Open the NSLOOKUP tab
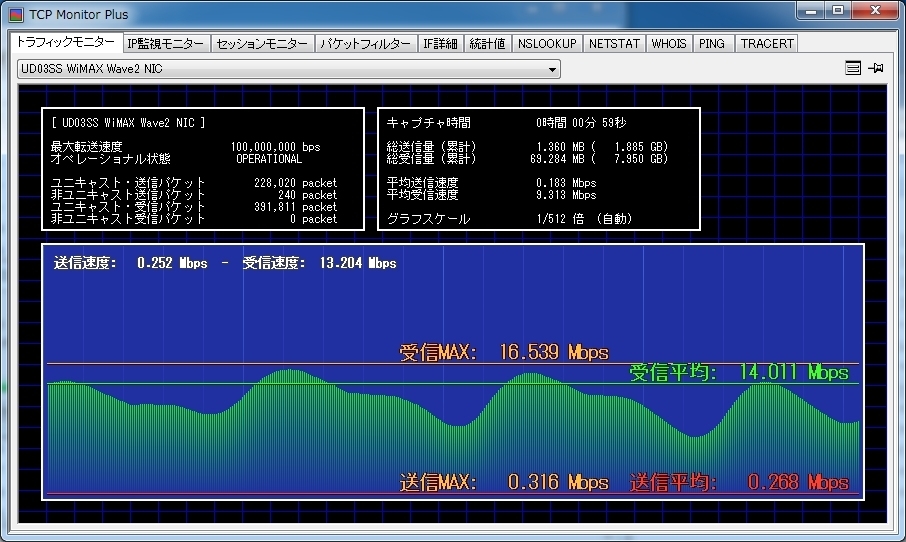This screenshot has width=906, height=542. point(547,44)
